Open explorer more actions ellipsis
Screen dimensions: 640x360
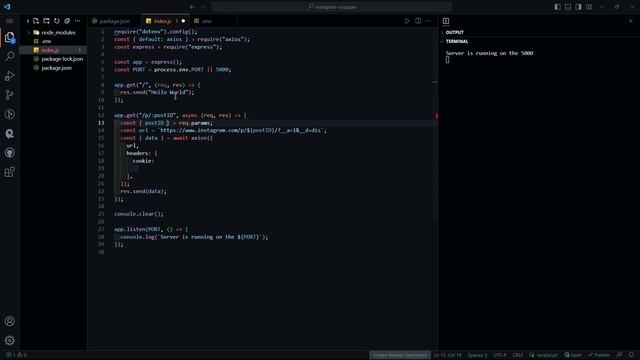pyautogui.click(x=78, y=21)
